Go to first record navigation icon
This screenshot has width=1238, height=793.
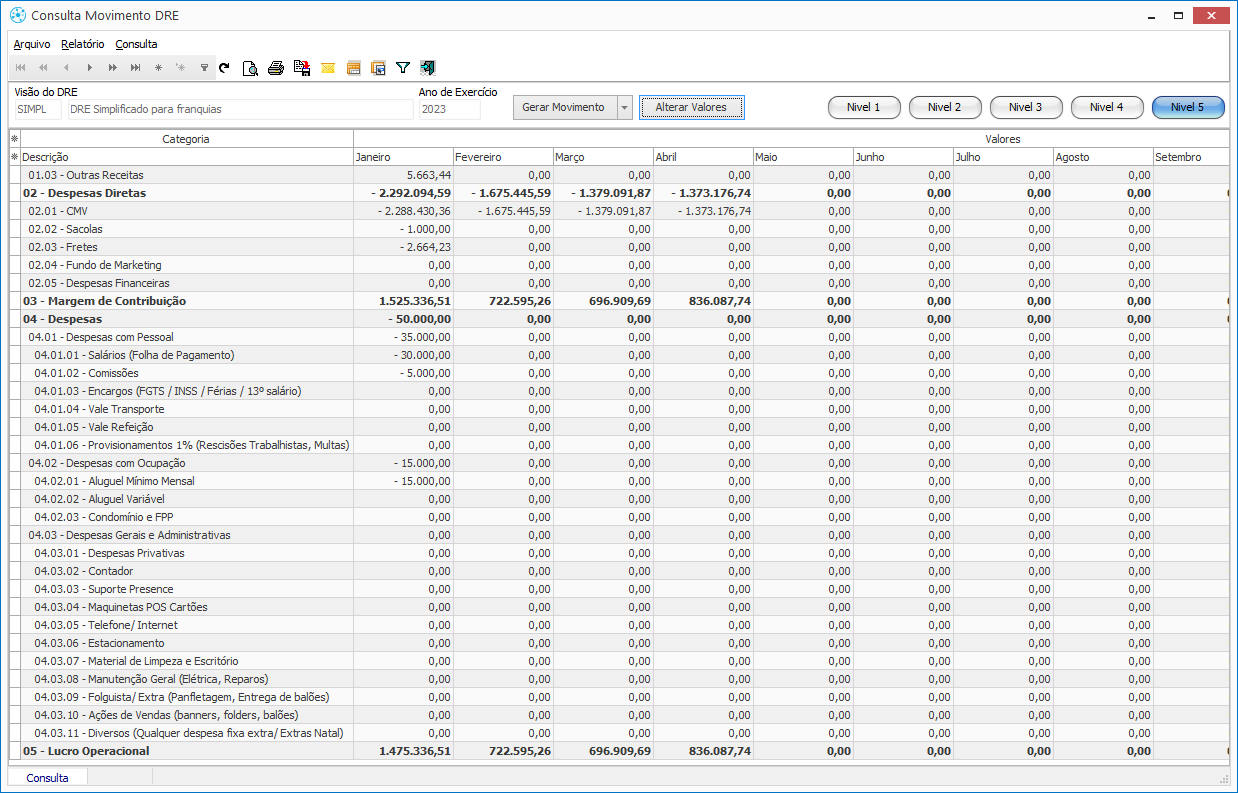(x=21, y=68)
